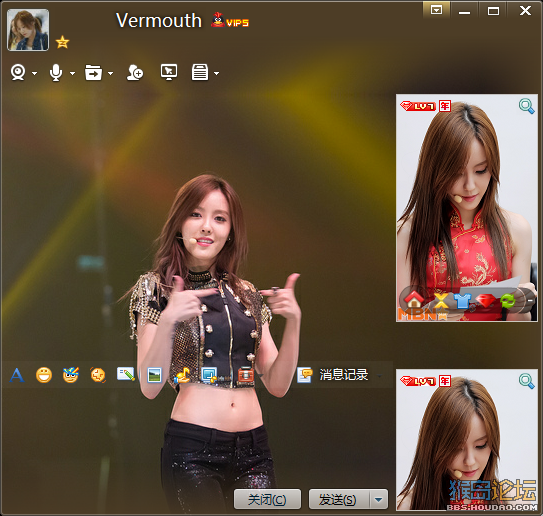The width and height of the screenshot is (543, 516).
Task: Click the add contact to discussion icon
Action: 135,72
